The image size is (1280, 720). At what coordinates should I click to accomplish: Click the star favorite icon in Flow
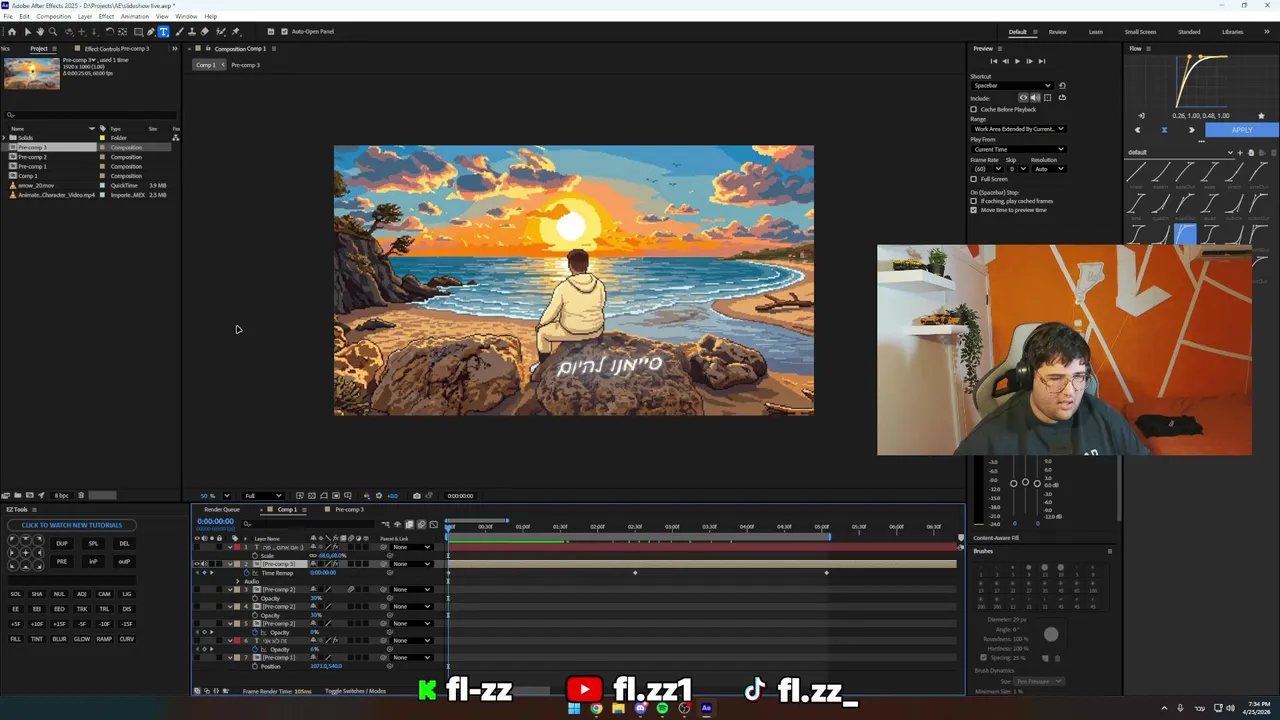[x=1261, y=116]
